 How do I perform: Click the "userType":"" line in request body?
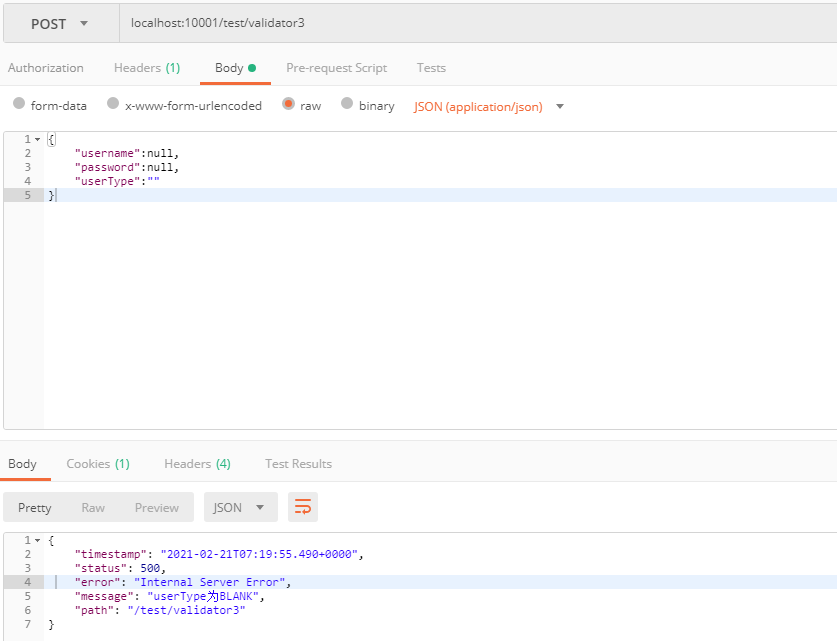(117, 181)
